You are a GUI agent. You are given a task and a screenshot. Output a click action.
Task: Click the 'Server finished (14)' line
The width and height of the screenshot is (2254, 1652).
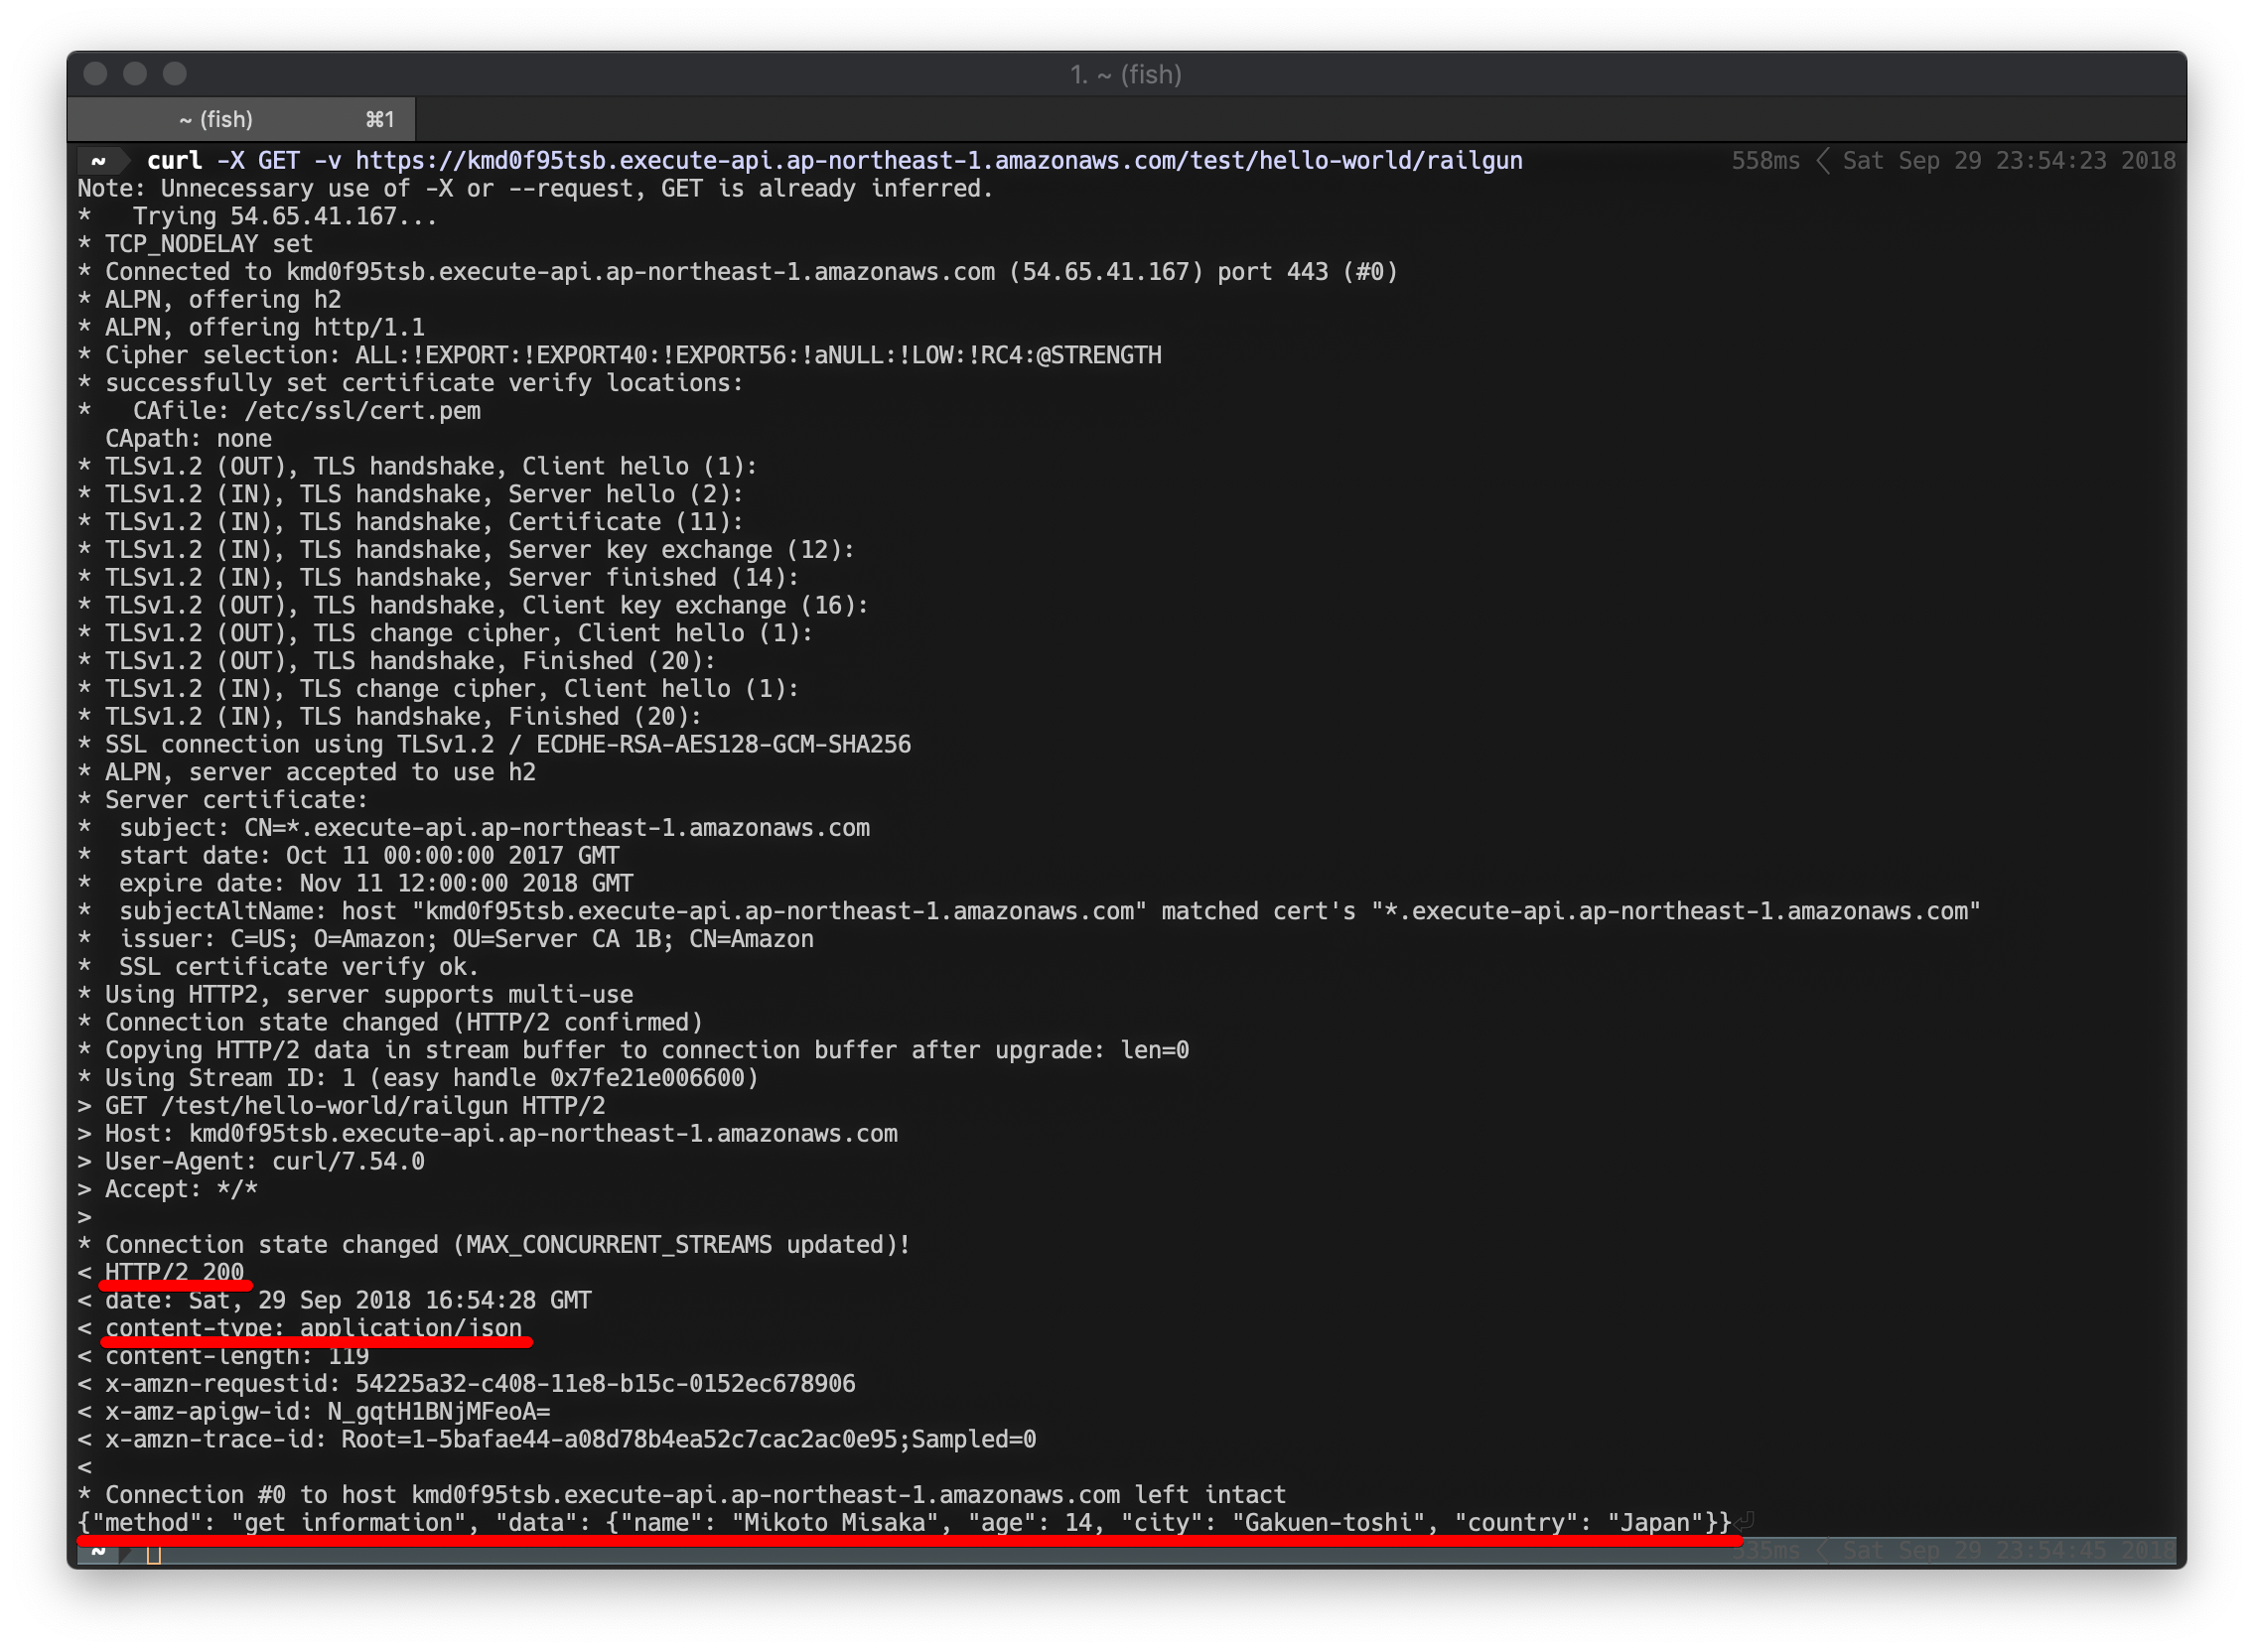pyautogui.click(x=439, y=578)
